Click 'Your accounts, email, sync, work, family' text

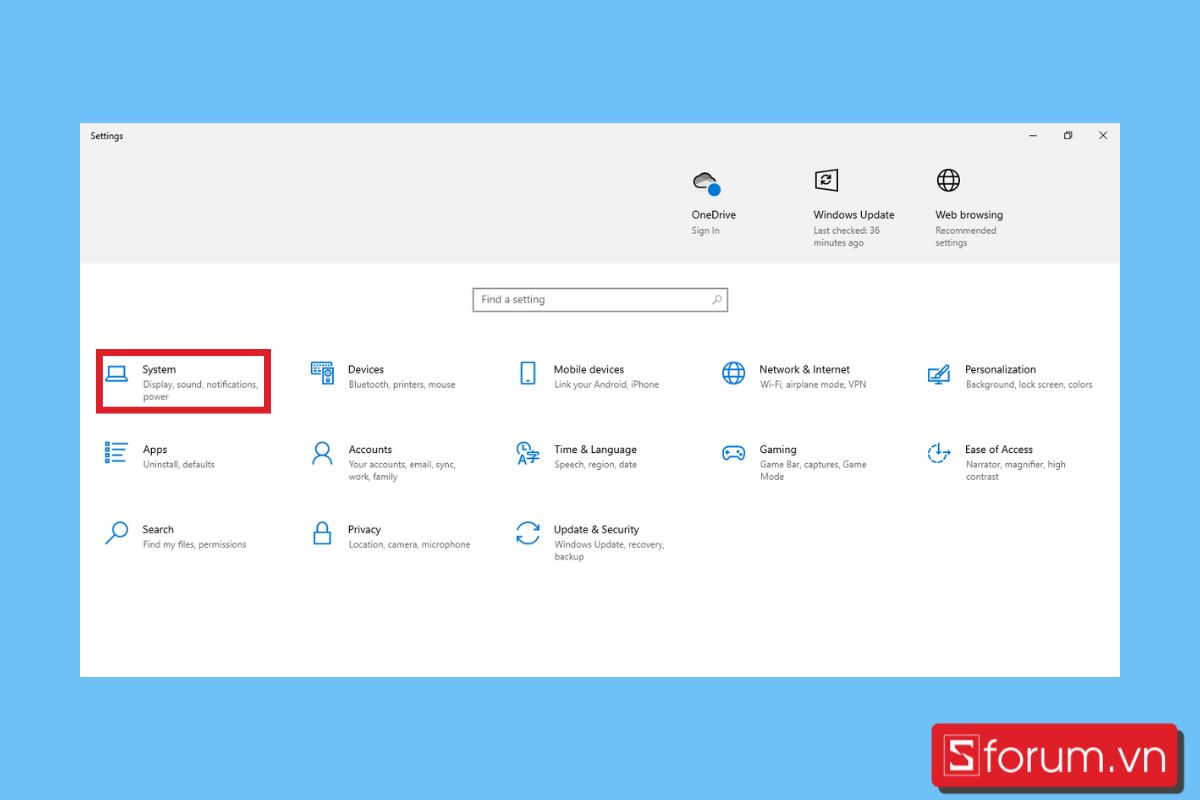point(402,471)
